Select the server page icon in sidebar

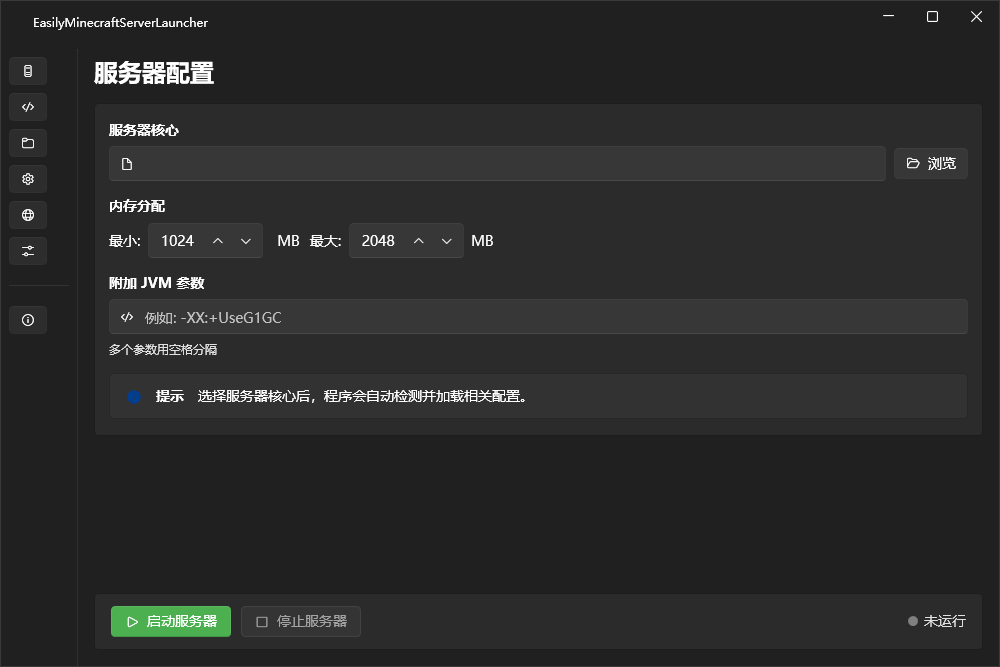tap(28, 70)
